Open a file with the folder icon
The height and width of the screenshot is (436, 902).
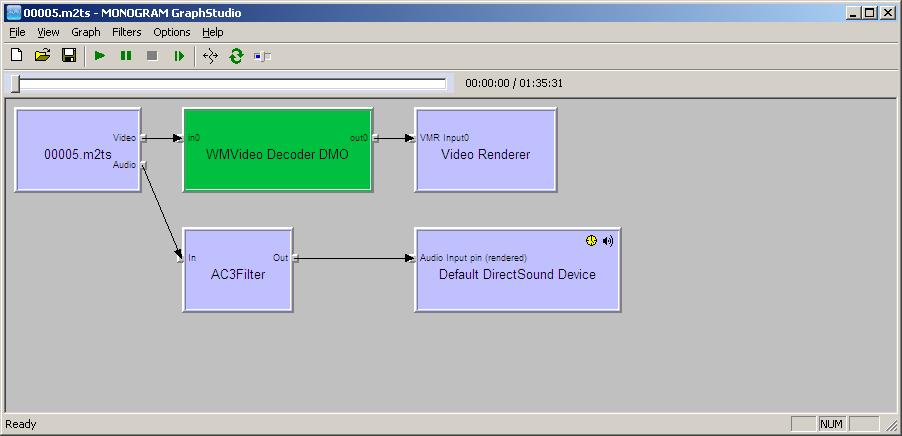(43, 56)
